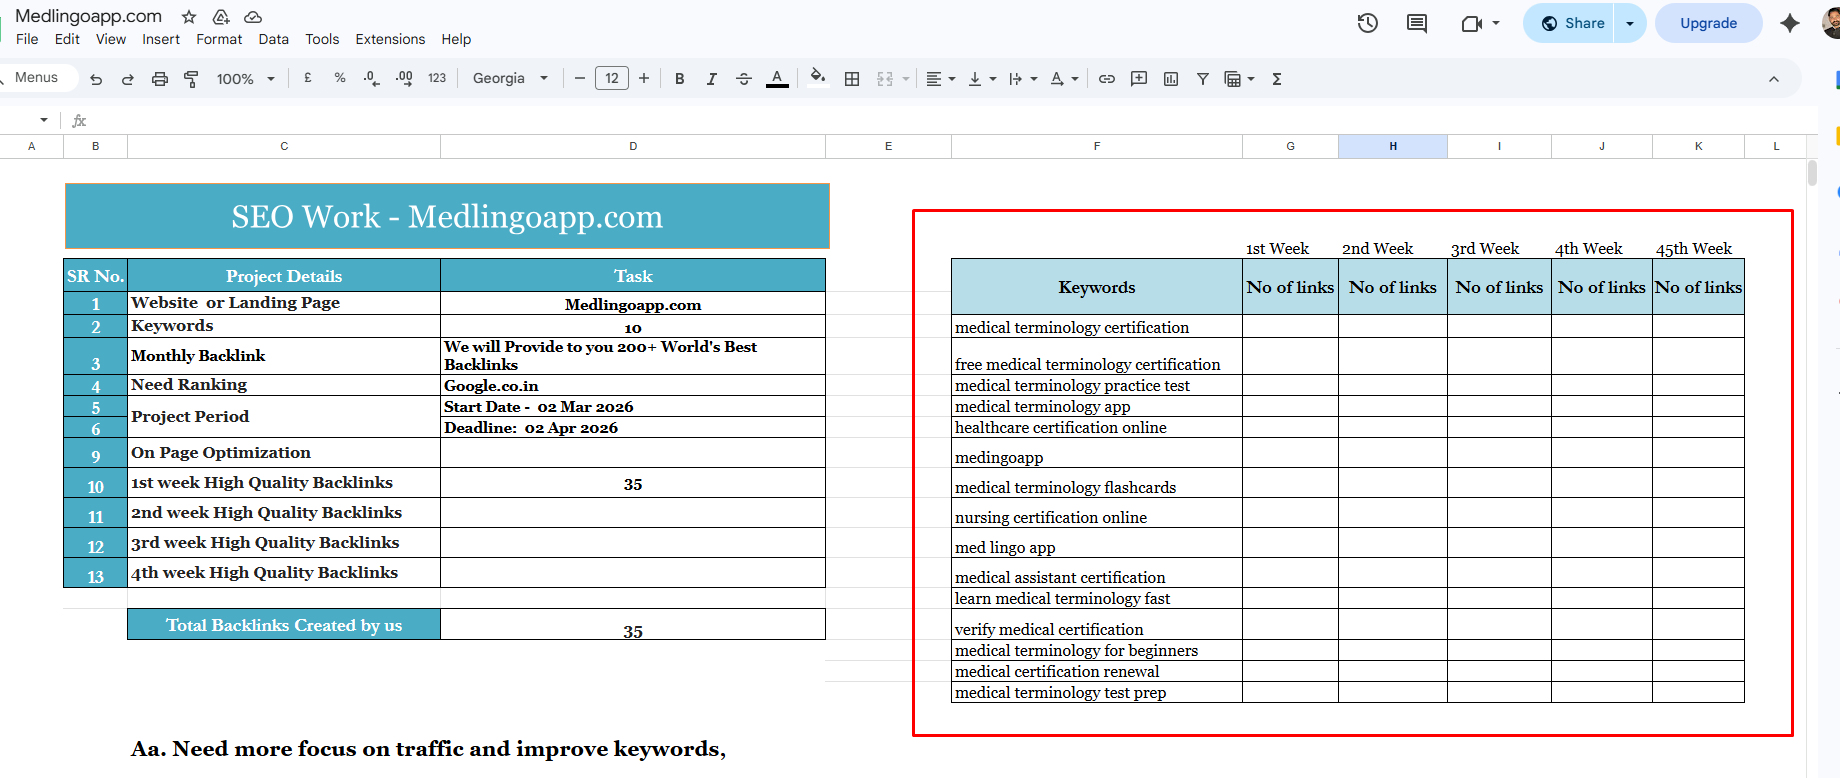Click the Menus search box

(37, 78)
